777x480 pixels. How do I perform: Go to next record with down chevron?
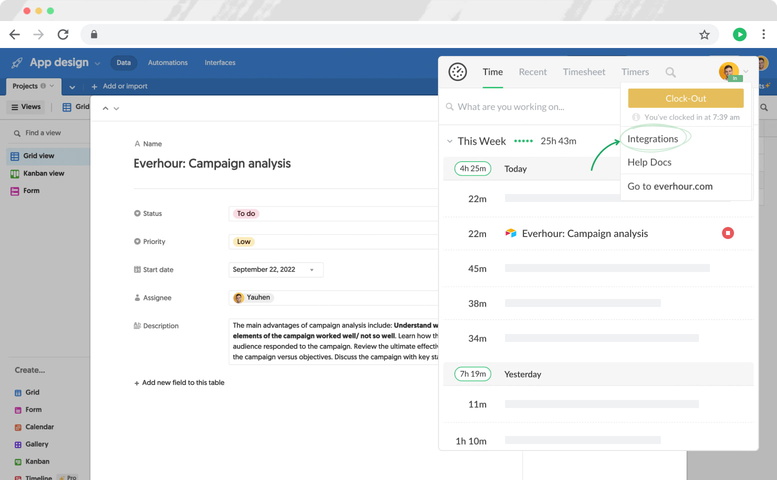116,108
